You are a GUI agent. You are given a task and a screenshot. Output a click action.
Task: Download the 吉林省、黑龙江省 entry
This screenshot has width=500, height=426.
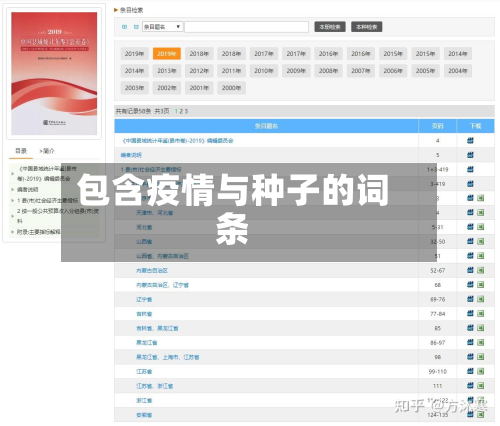(470, 328)
